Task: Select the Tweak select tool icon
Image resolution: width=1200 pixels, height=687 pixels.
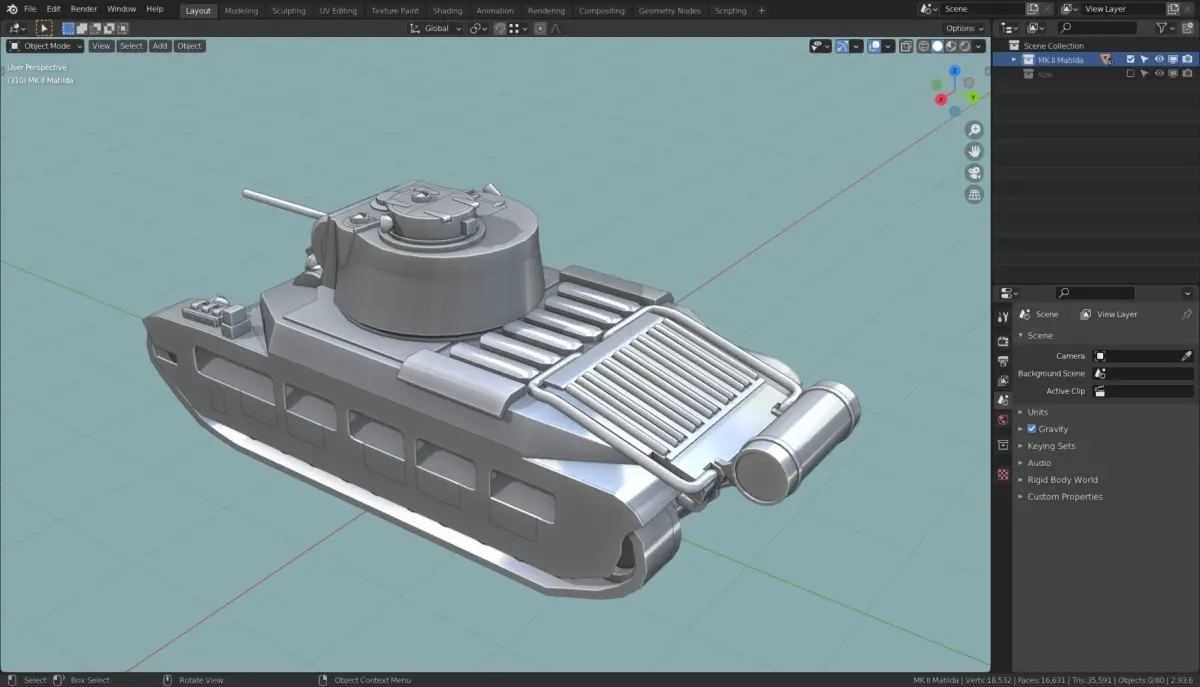Action: coord(44,28)
